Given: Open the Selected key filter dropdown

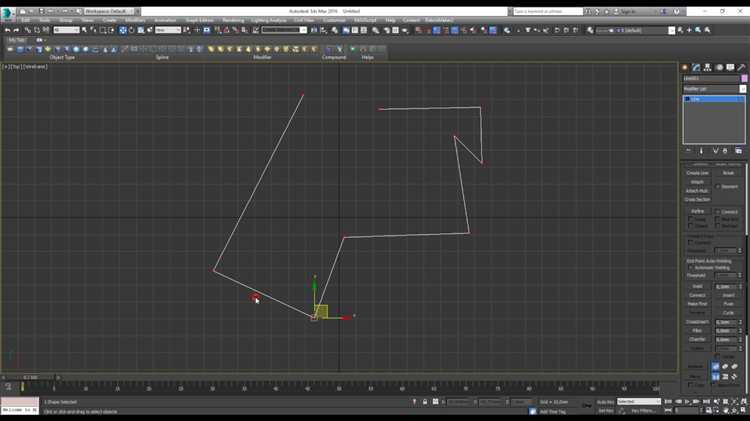Looking at the screenshot, I should point(639,402).
